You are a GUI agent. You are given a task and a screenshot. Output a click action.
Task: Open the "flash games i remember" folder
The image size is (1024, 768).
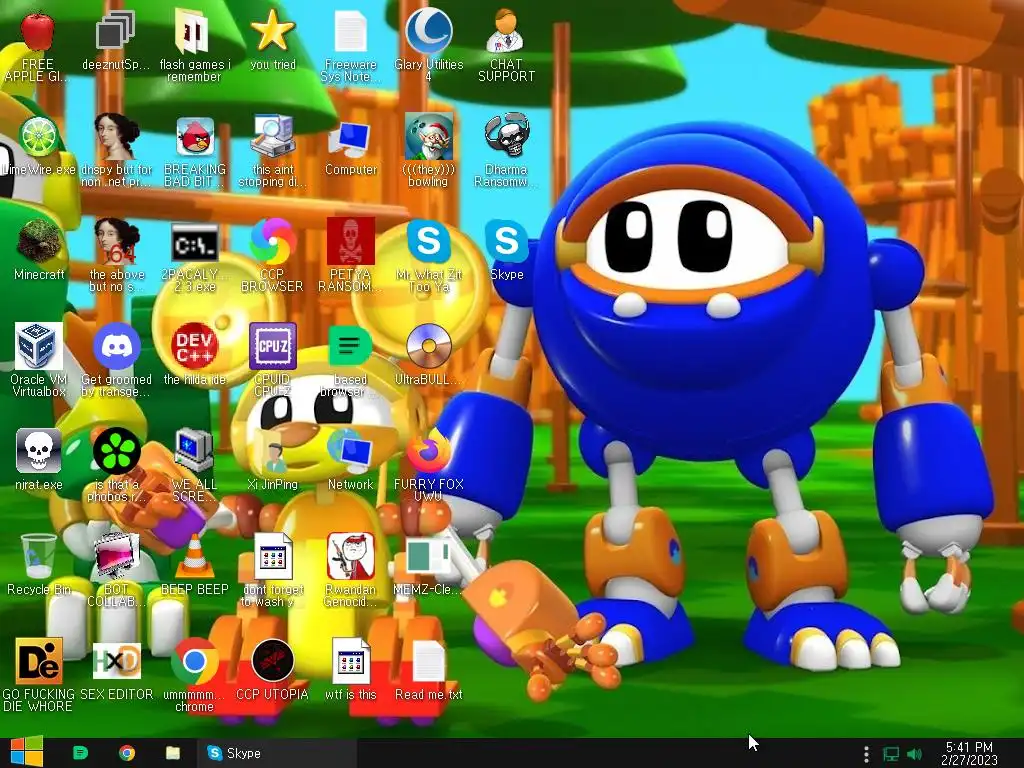(194, 31)
